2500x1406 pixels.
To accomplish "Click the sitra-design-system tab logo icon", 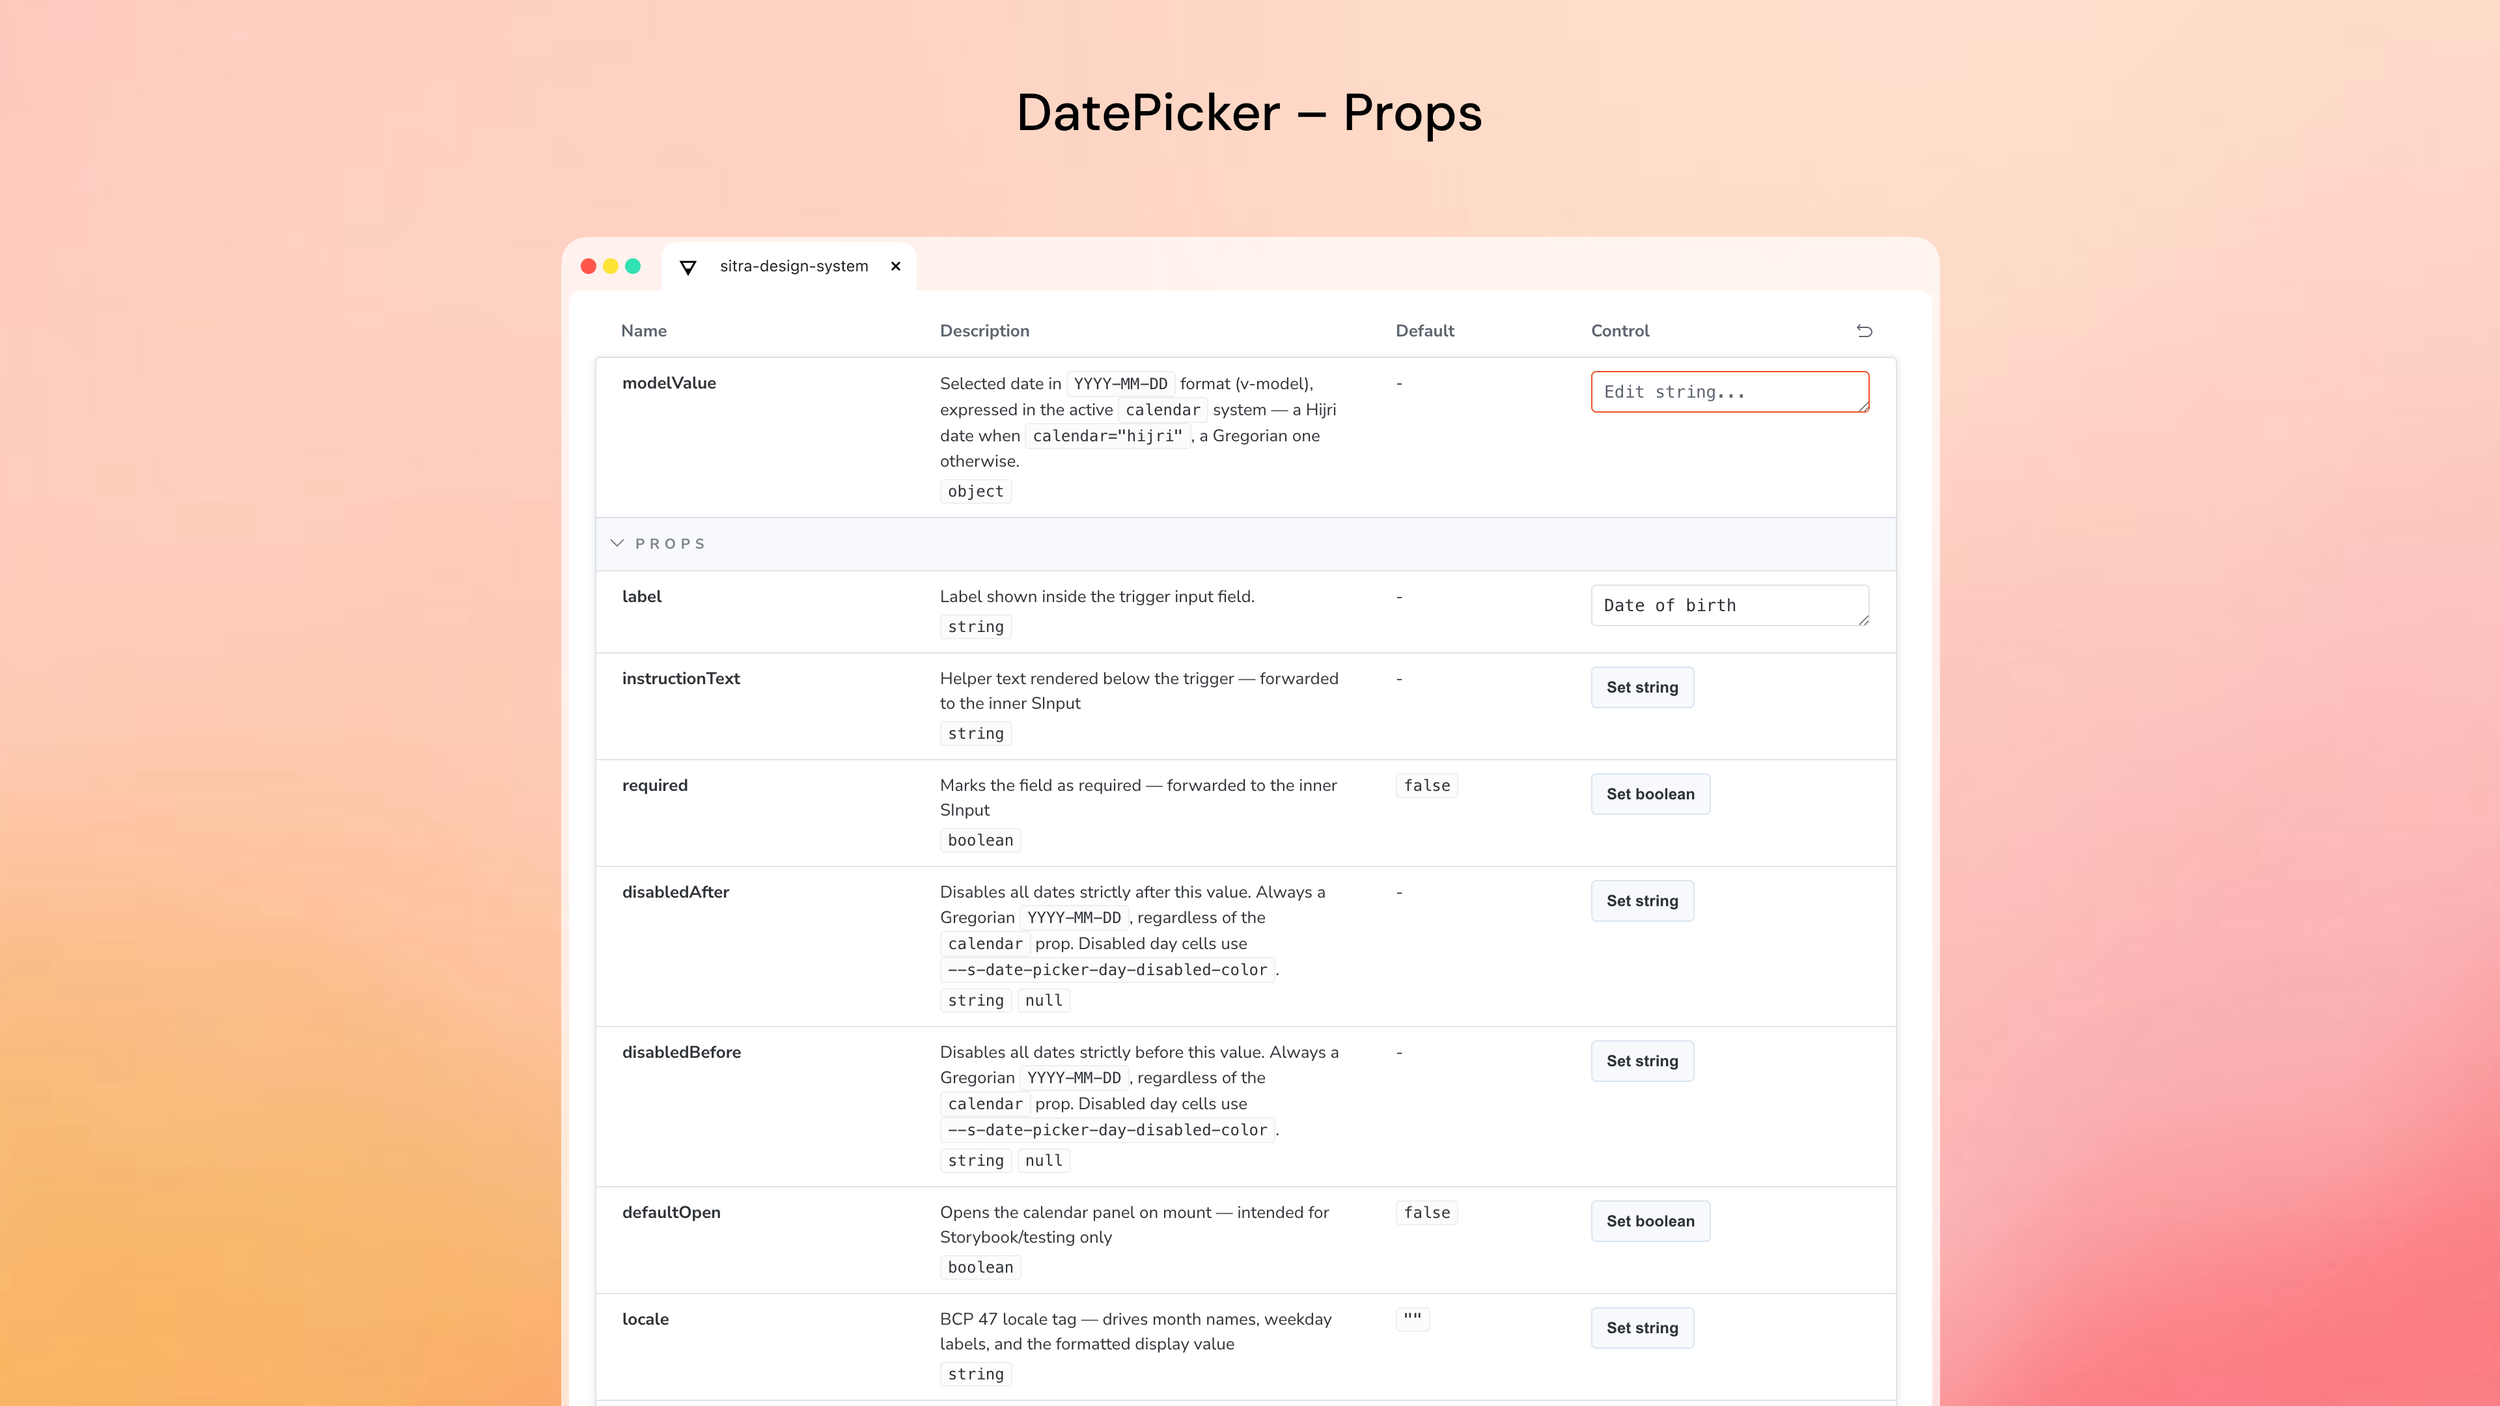I will 688,267.
